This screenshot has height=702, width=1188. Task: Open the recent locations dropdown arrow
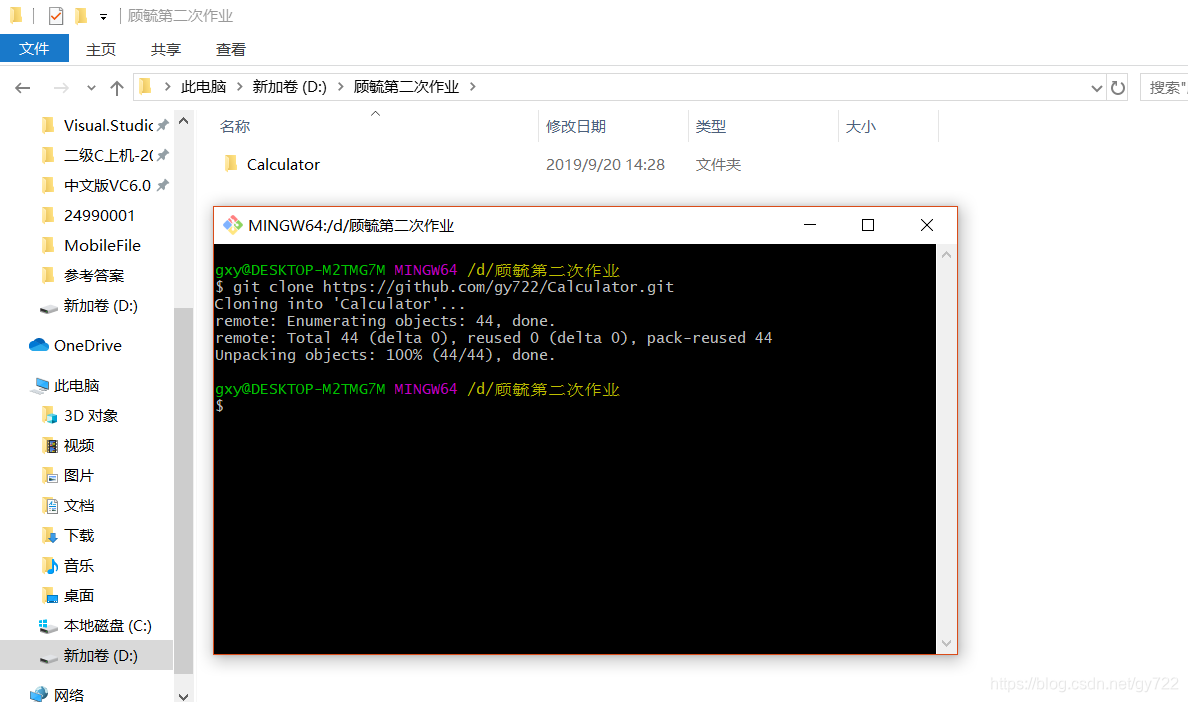(91, 88)
